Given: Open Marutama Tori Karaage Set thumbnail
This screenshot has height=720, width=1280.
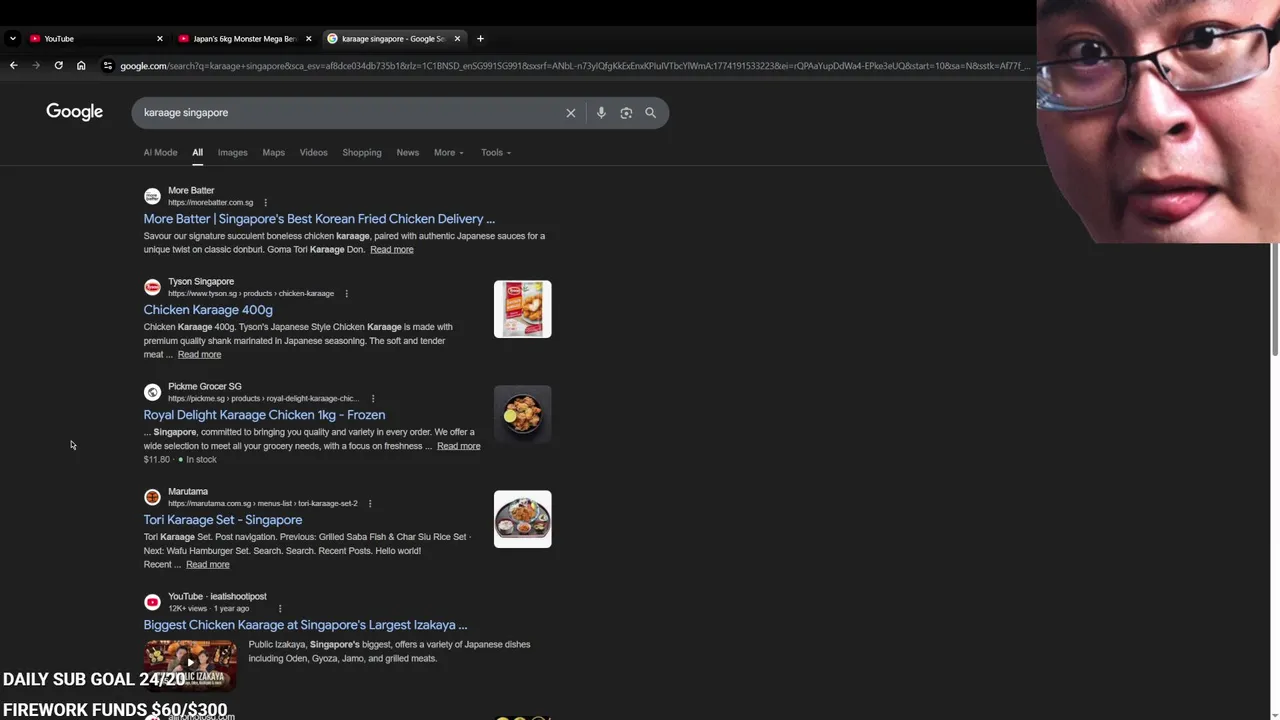Looking at the screenshot, I should pyautogui.click(x=522, y=519).
